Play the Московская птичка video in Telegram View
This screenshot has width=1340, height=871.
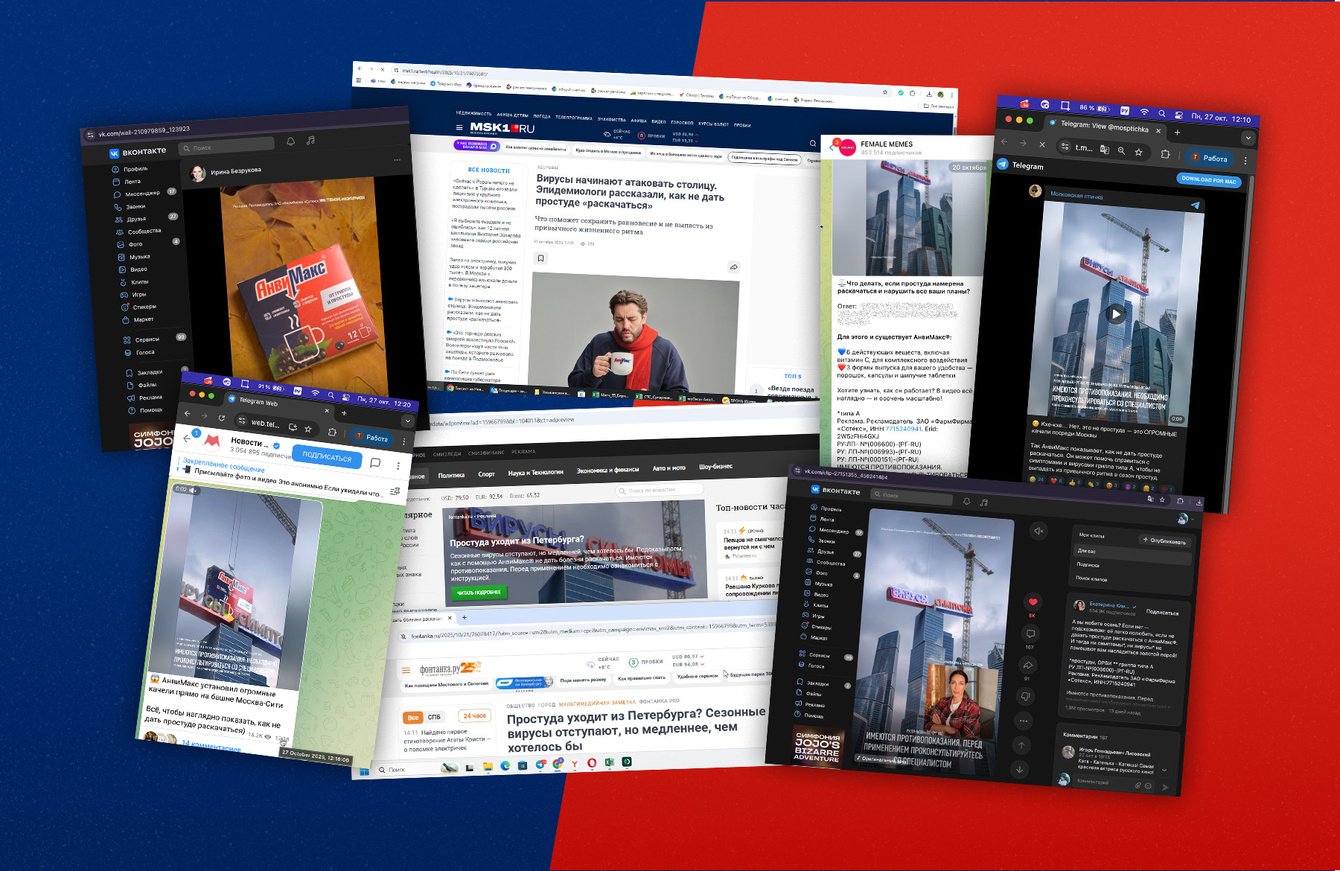[x=1116, y=314]
